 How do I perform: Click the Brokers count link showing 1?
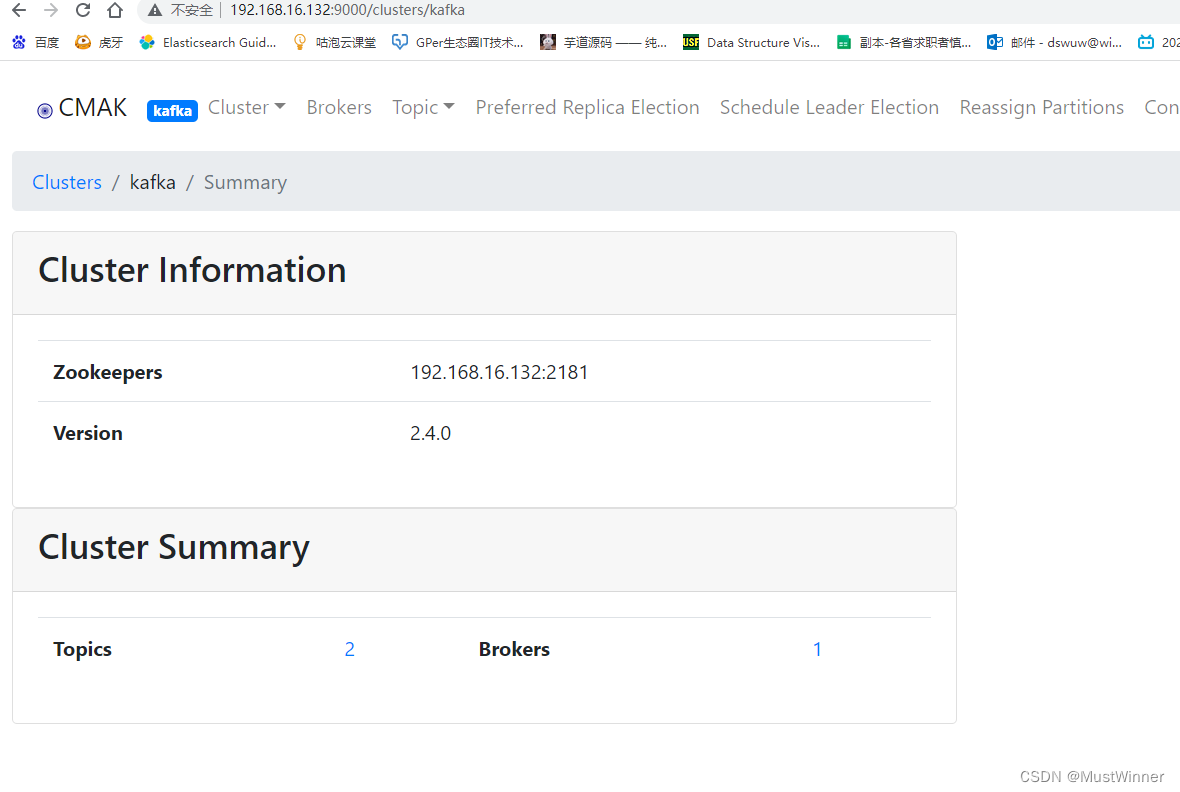817,649
